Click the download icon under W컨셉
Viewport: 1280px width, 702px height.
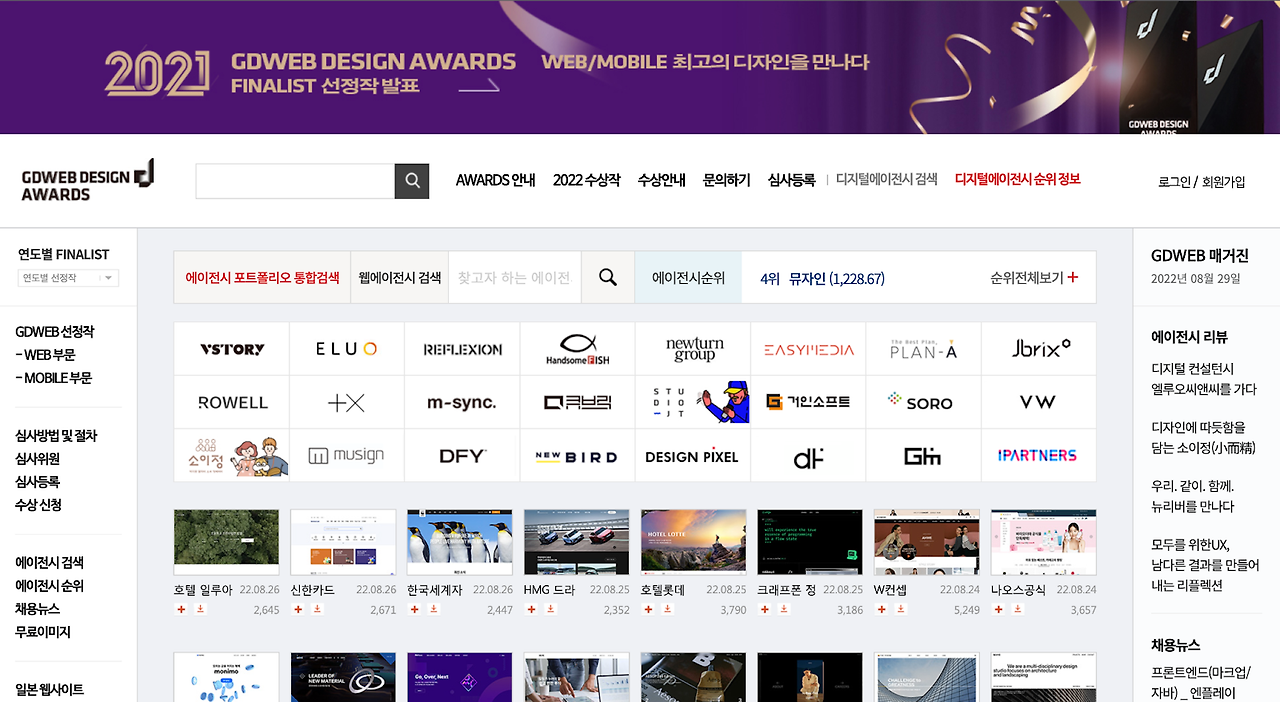901,609
